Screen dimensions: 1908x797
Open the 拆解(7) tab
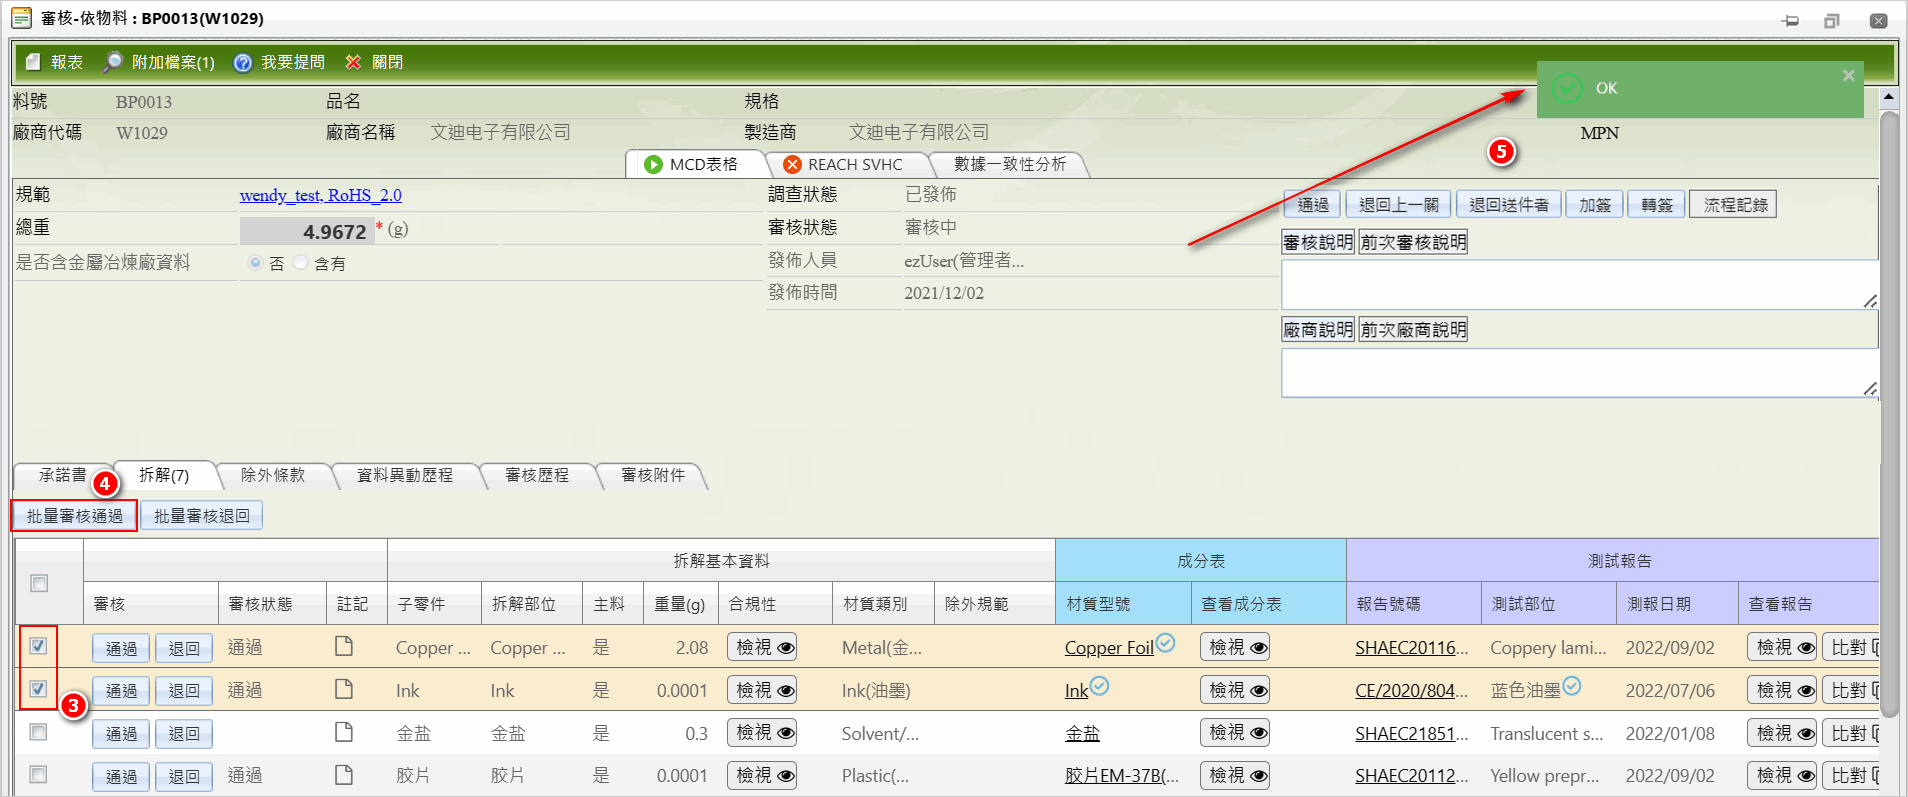[164, 475]
